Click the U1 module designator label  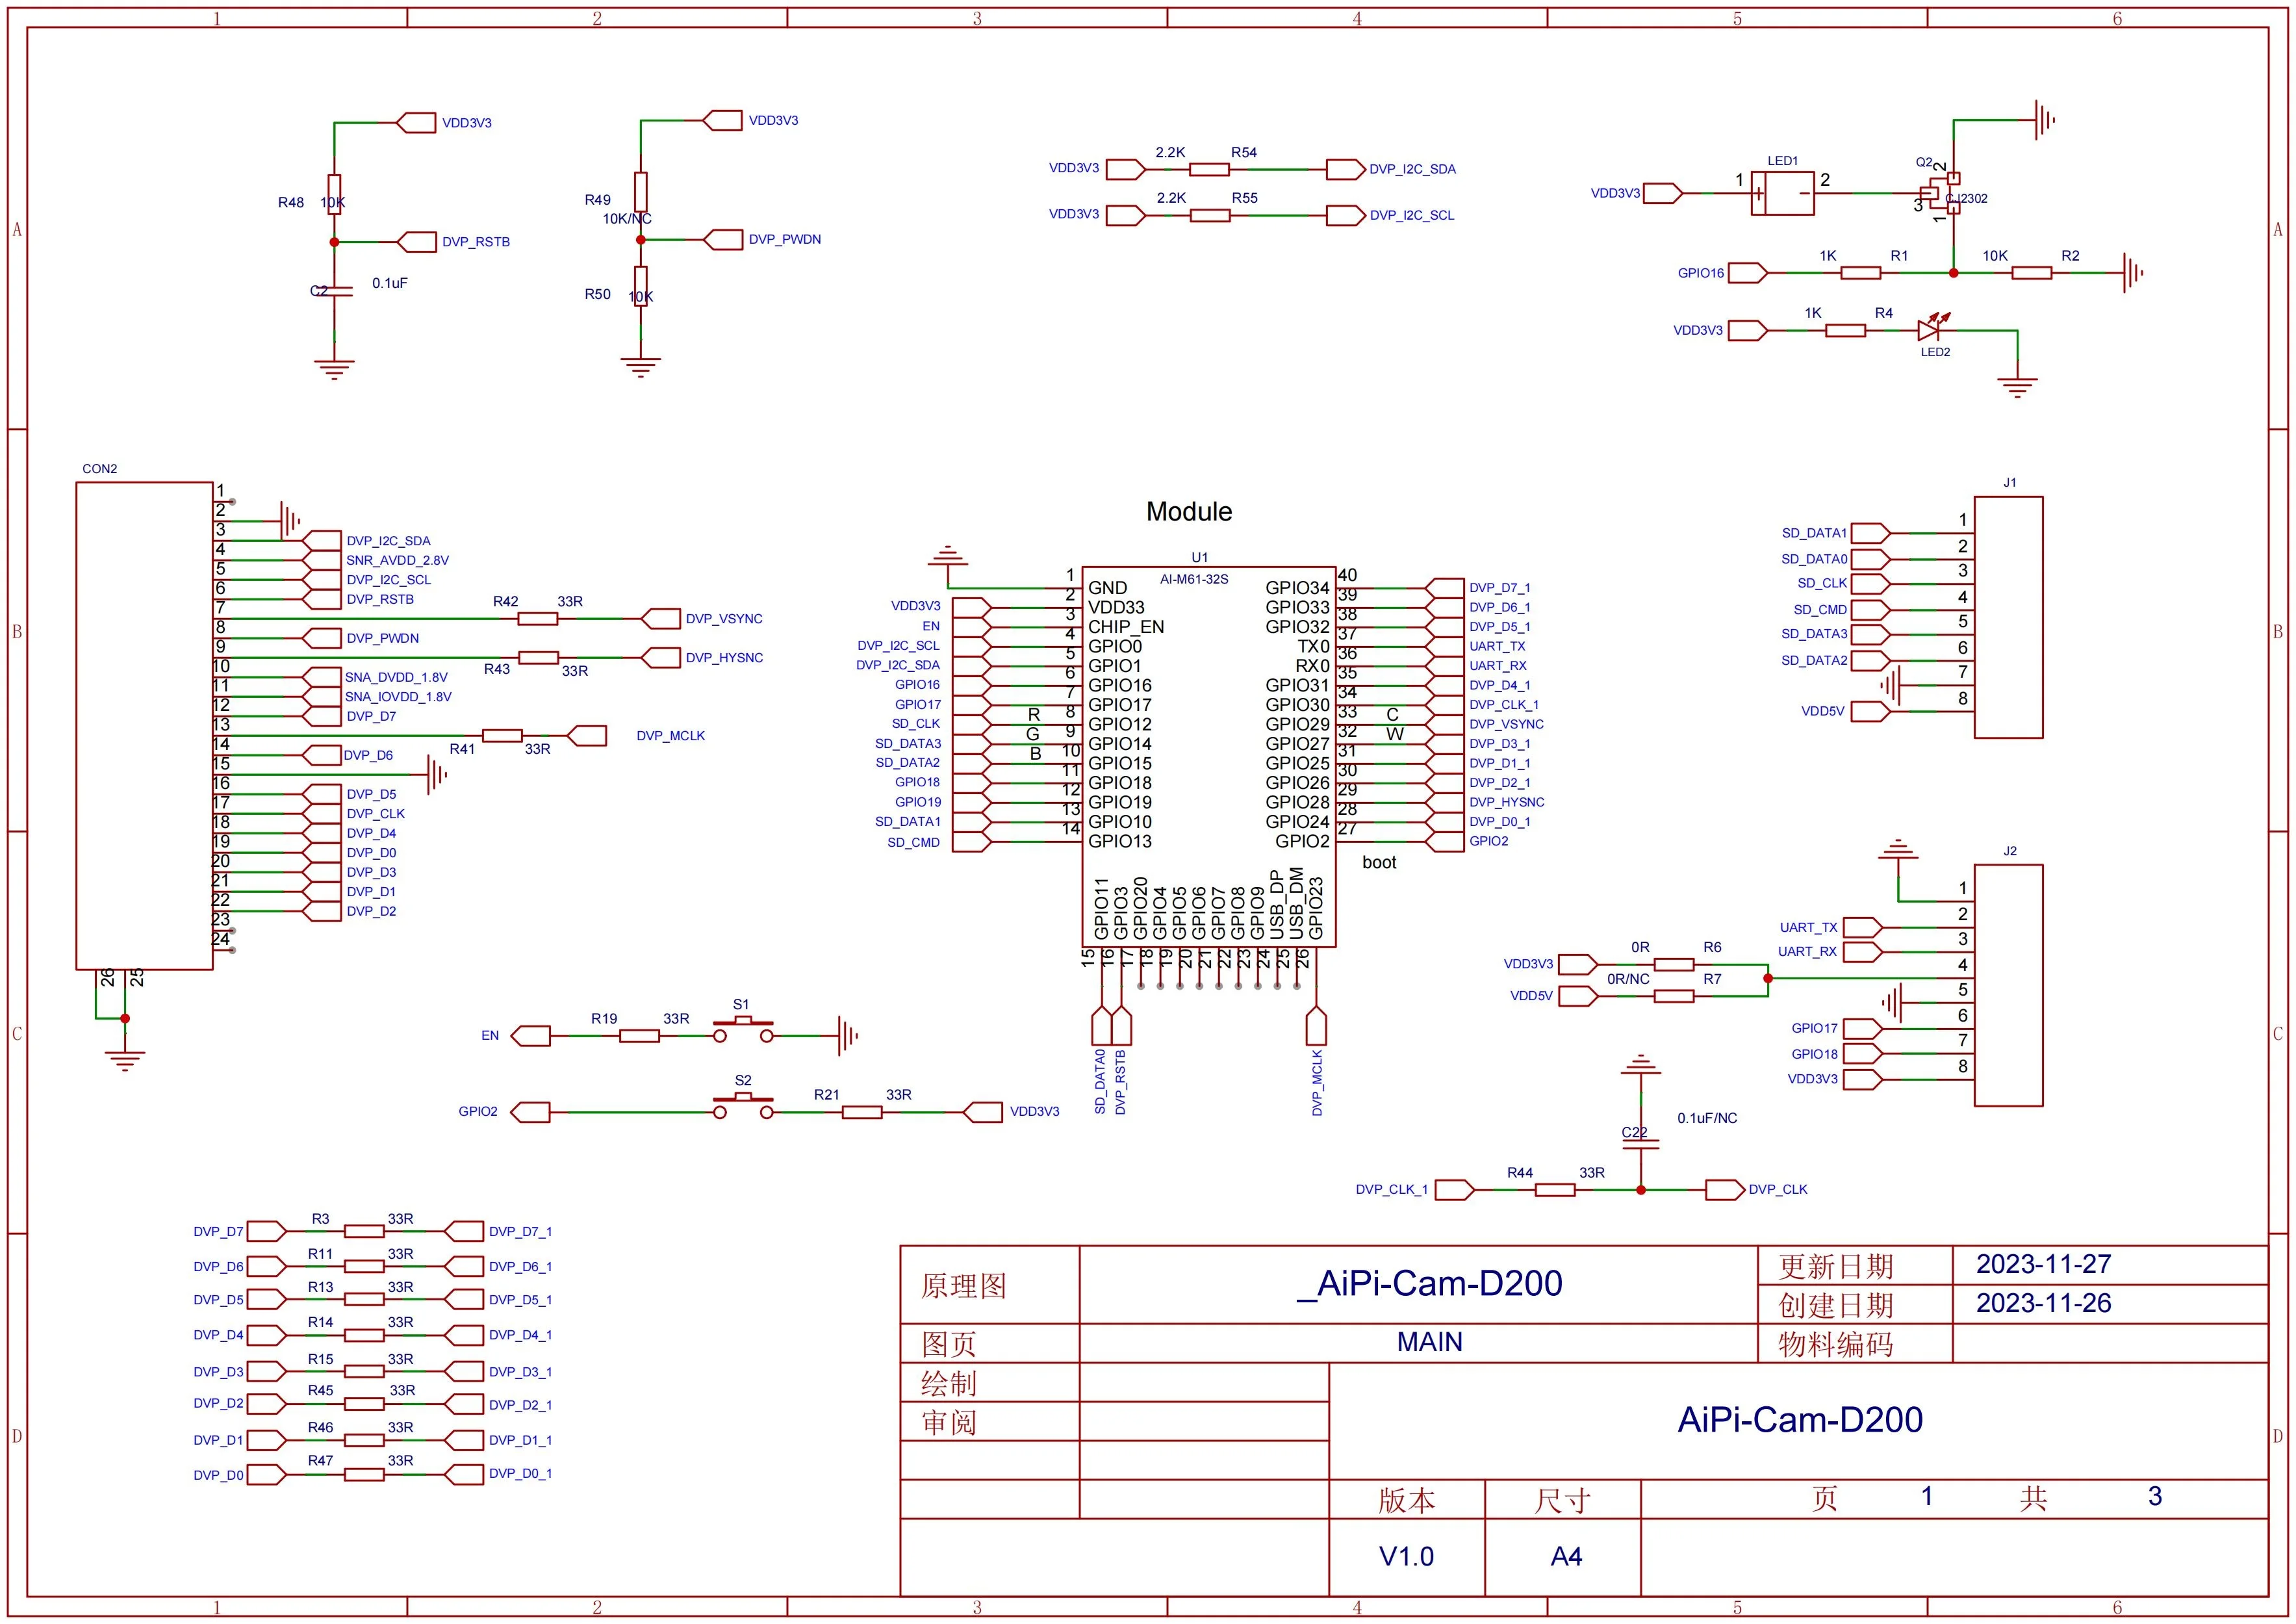pos(1200,557)
